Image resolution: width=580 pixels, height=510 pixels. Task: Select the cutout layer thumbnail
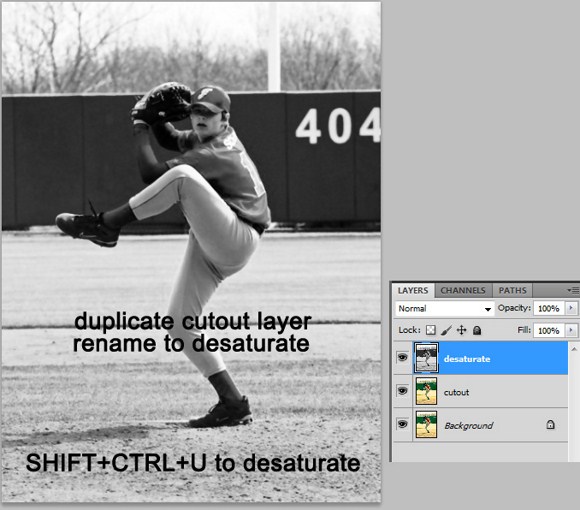(x=426, y=391)
